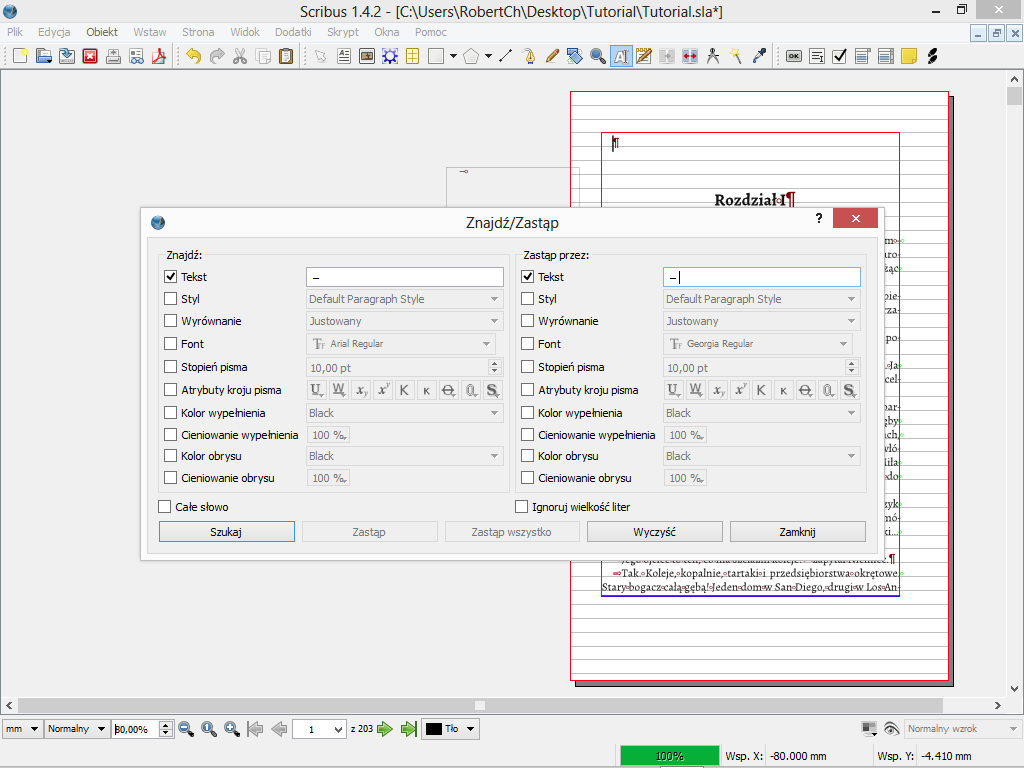Expand the page number combo box

337,729
